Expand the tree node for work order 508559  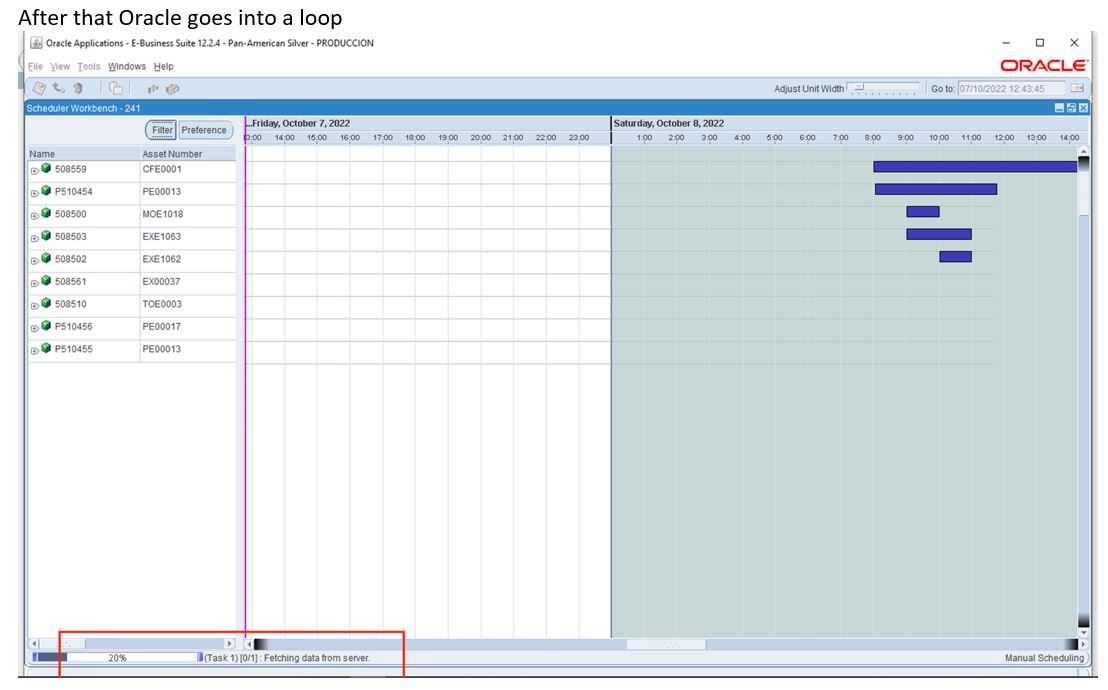(x=33, y=170)
